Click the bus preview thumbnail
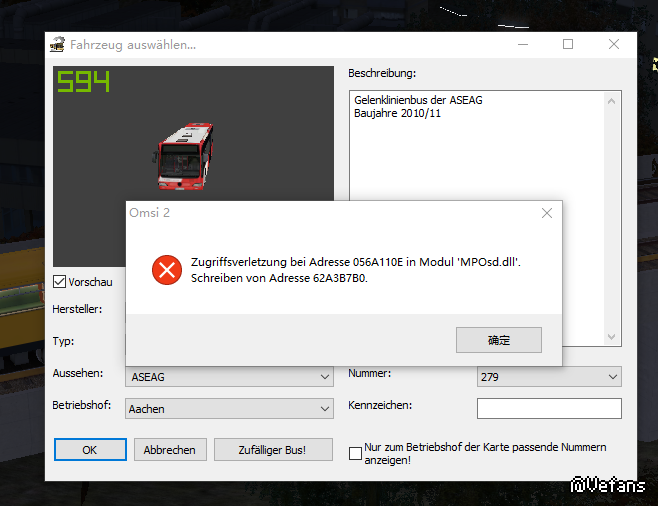658x506 pixels. point(183,156)
